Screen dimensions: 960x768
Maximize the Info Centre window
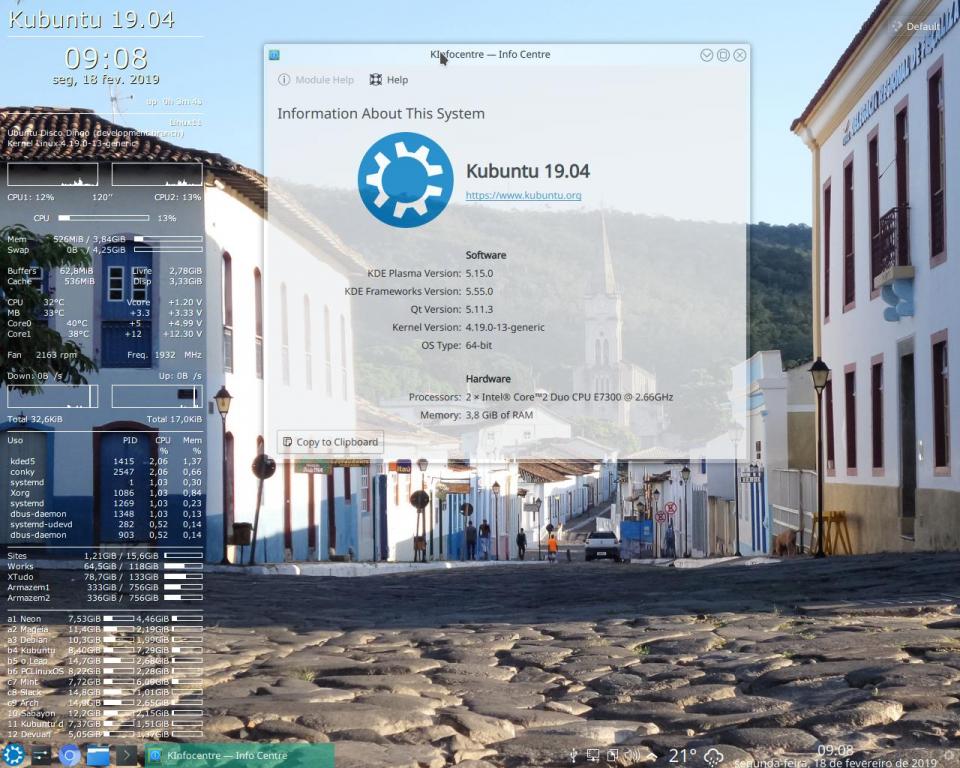point(723,55)
